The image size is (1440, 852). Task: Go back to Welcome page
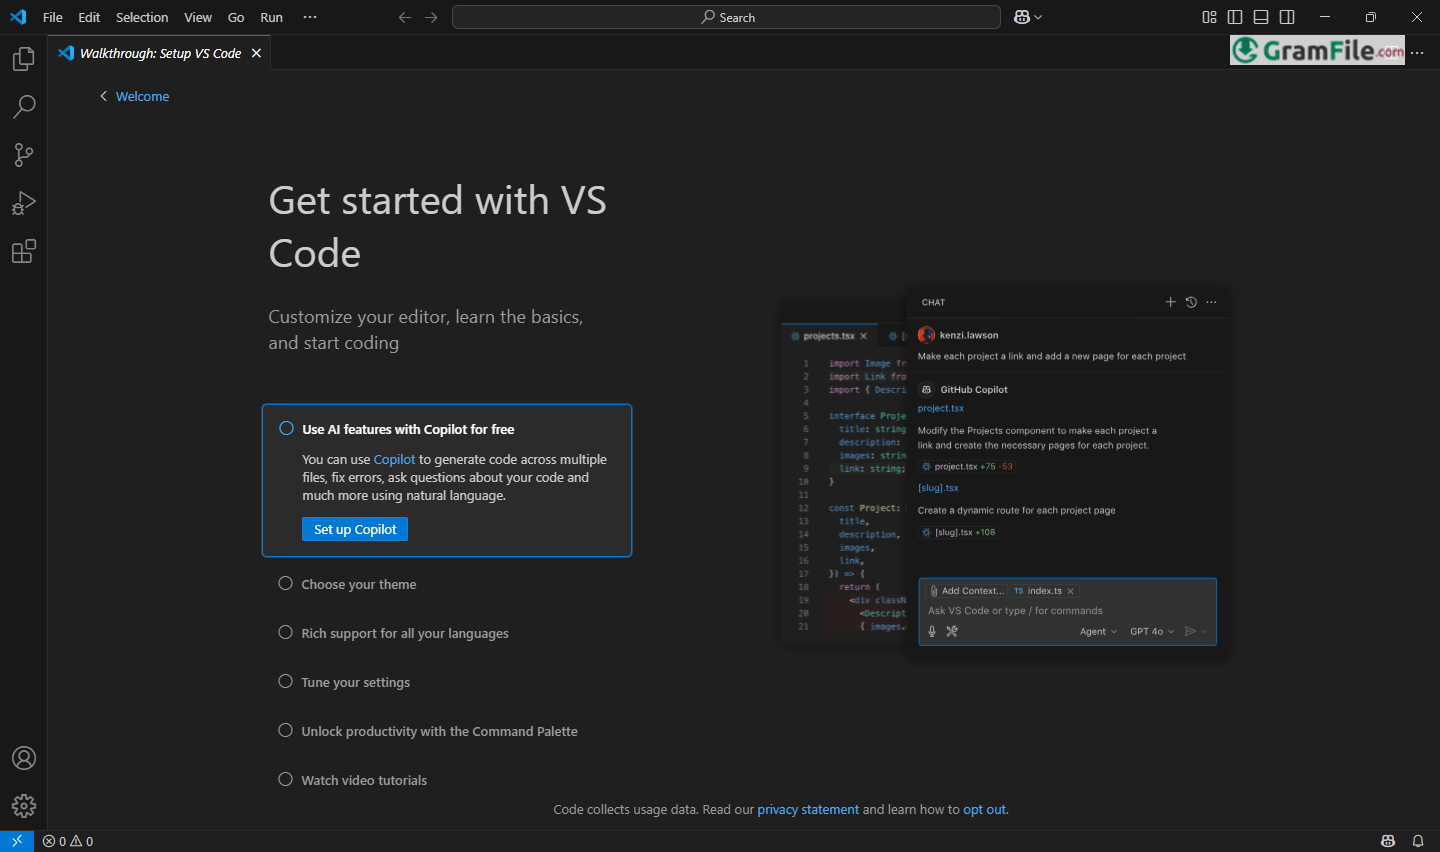(x=134, y=96)
